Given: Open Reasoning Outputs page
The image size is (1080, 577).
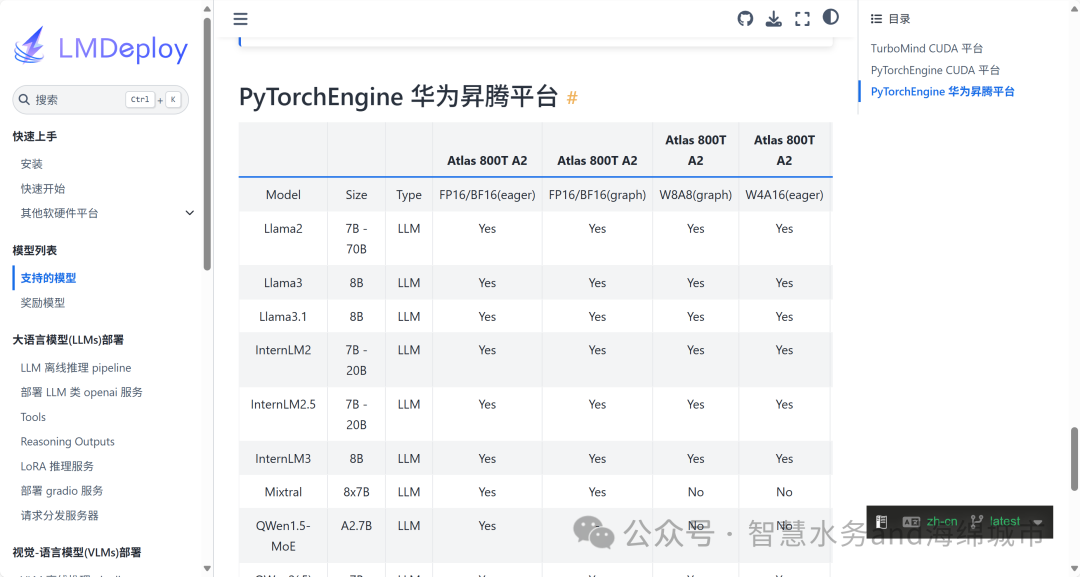Looking at the screenshot, I should [68, 441].
